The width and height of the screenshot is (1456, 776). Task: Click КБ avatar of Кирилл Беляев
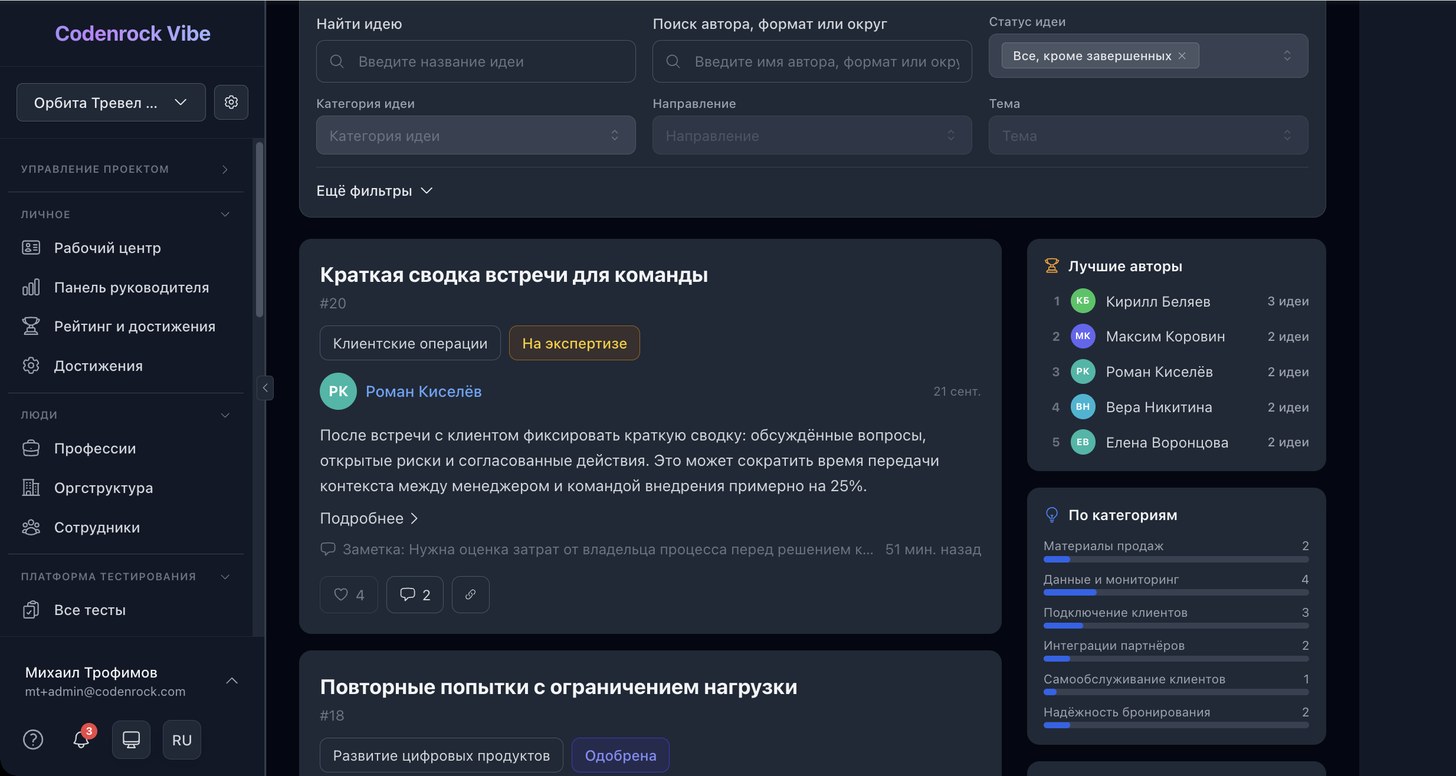[1083, 301]
